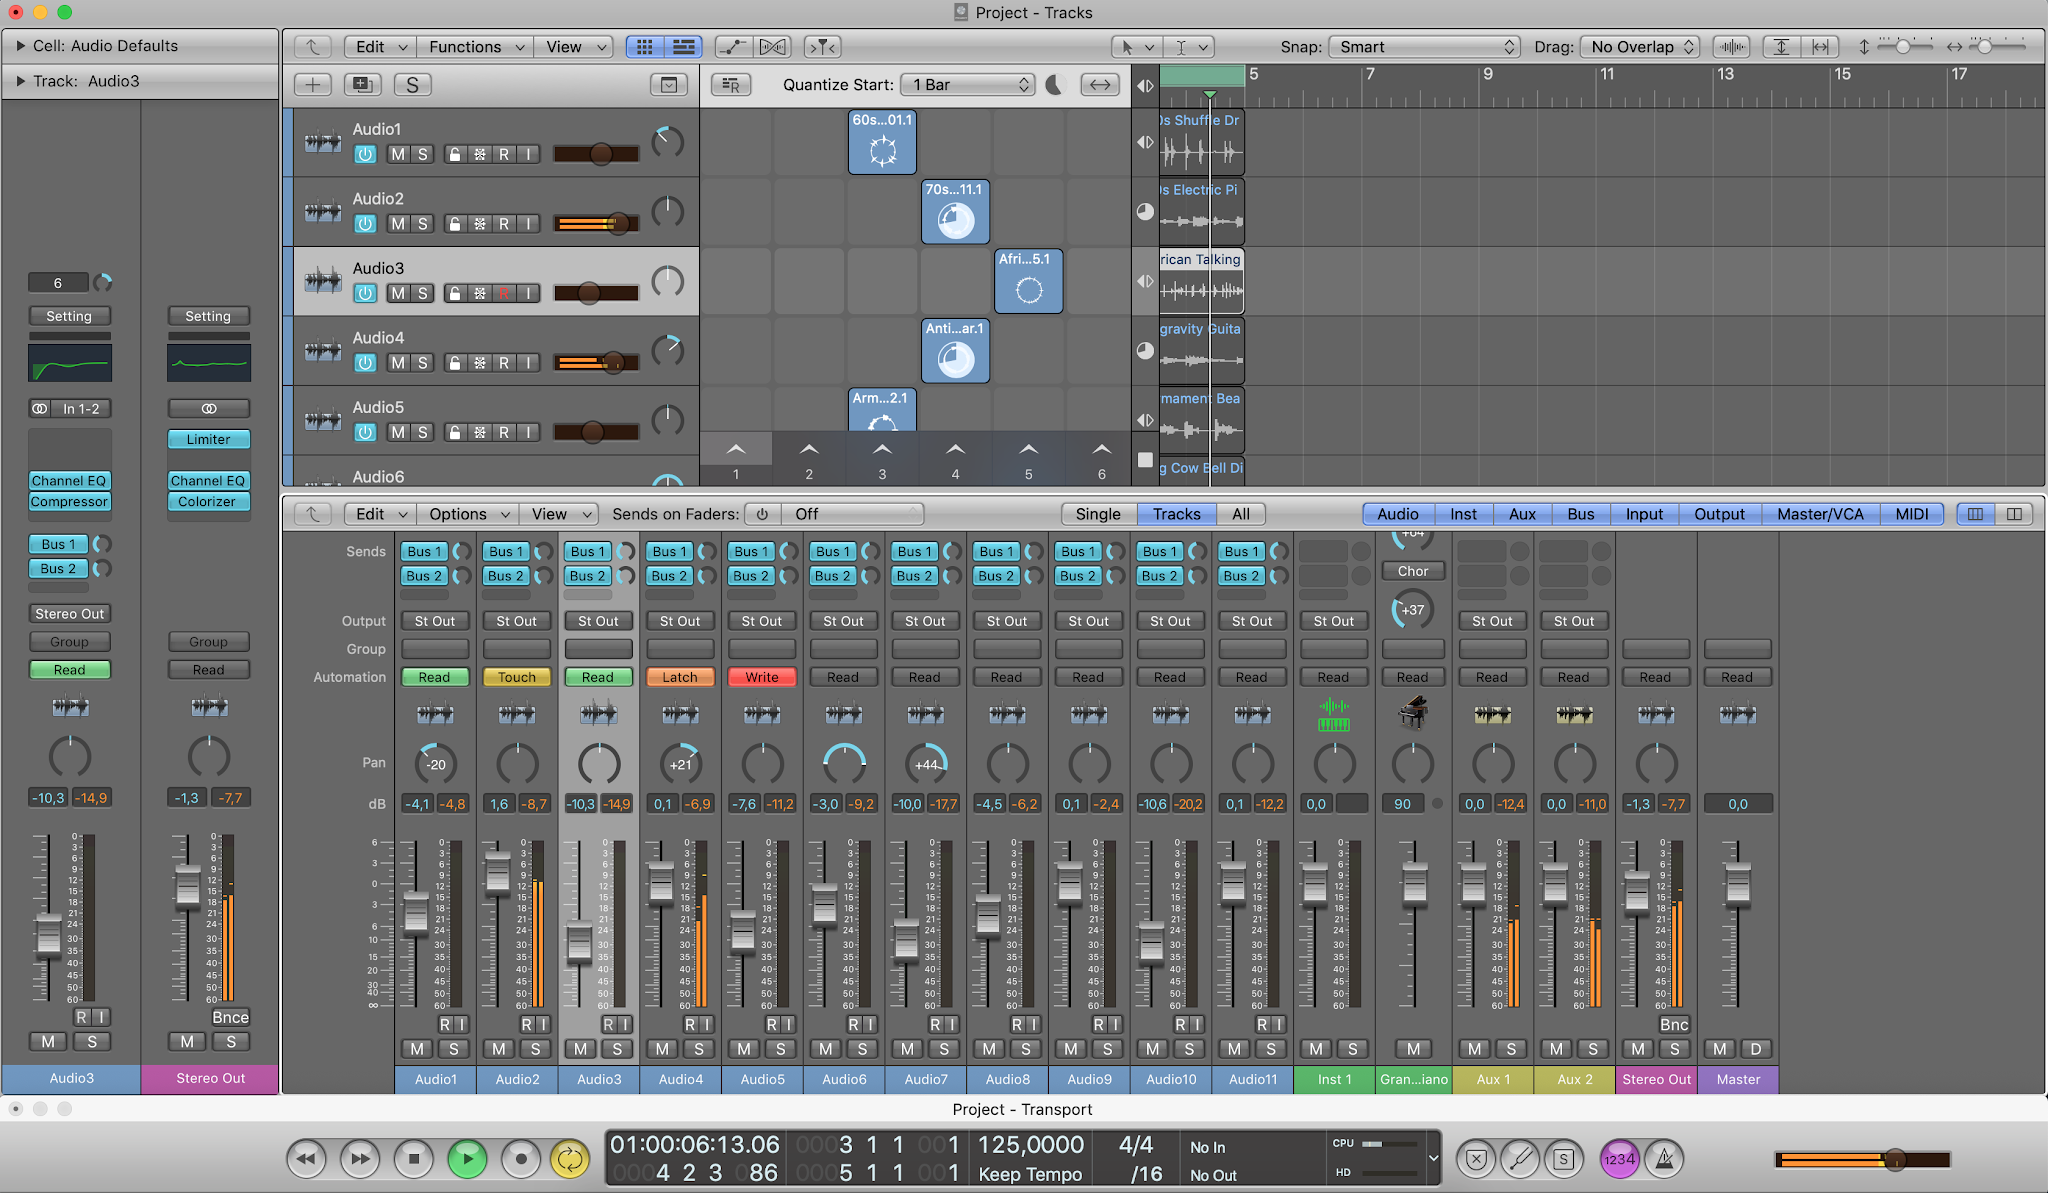Image resolution: width=2048 pixels, height=1193 pixels.
Task: Toggle the Audio channel filter button
Action: coord(1397,514)
